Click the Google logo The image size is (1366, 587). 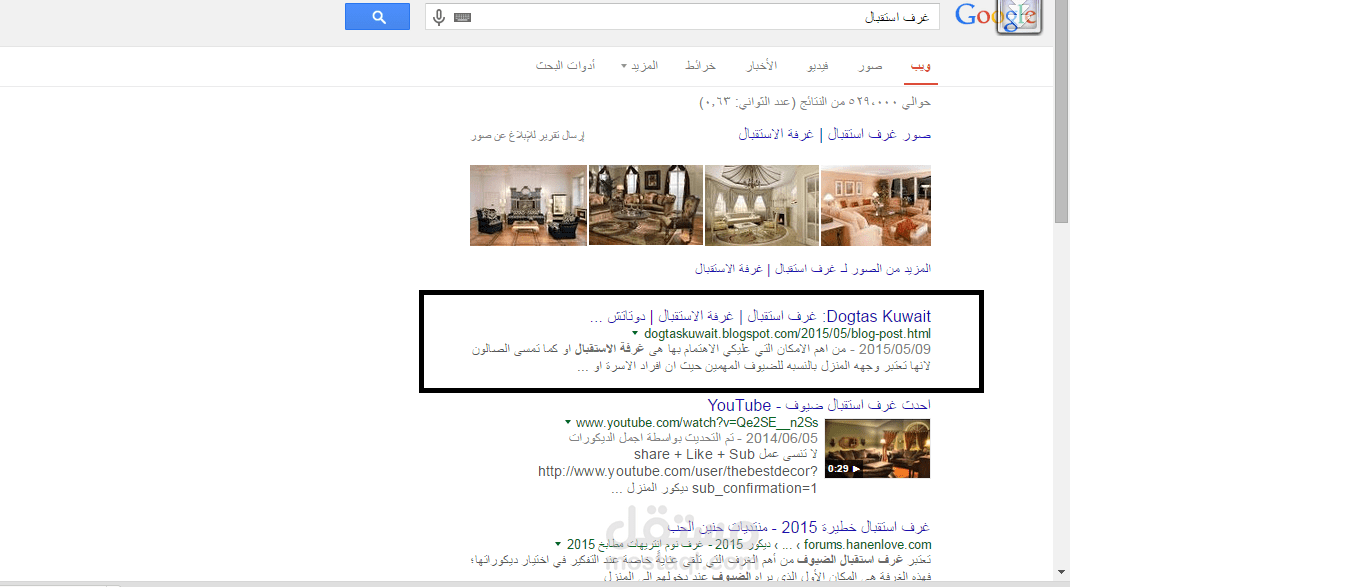(997, 17)
